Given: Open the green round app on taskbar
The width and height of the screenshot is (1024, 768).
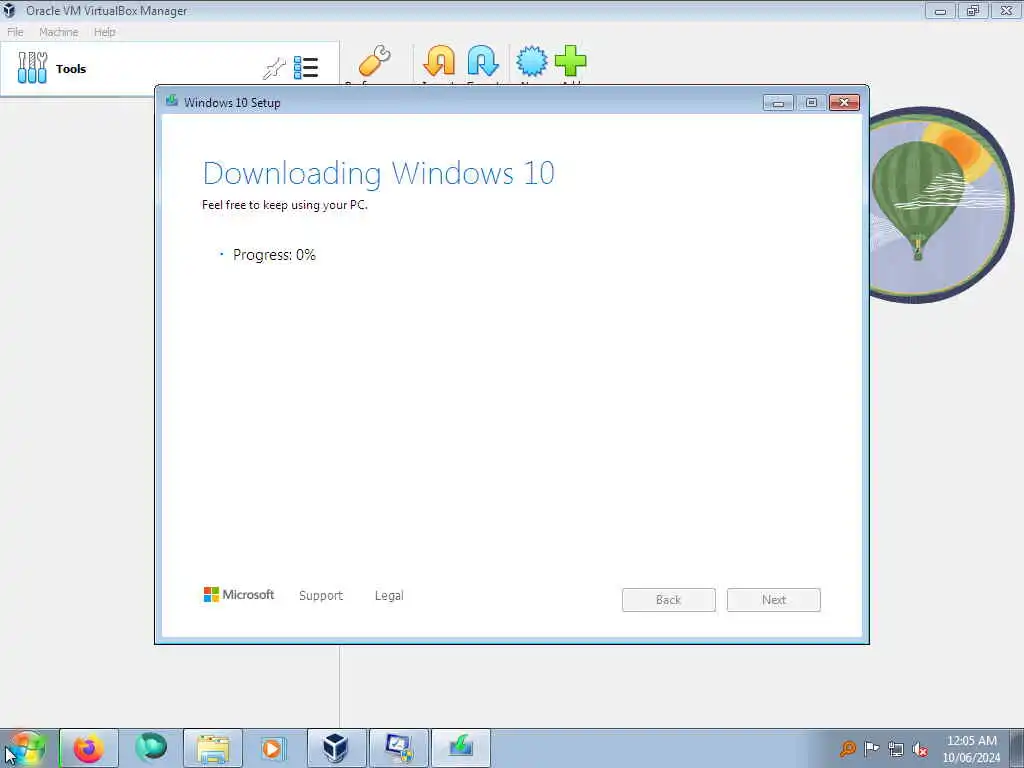Looking at the screenshot, I should tap(151, 748).
